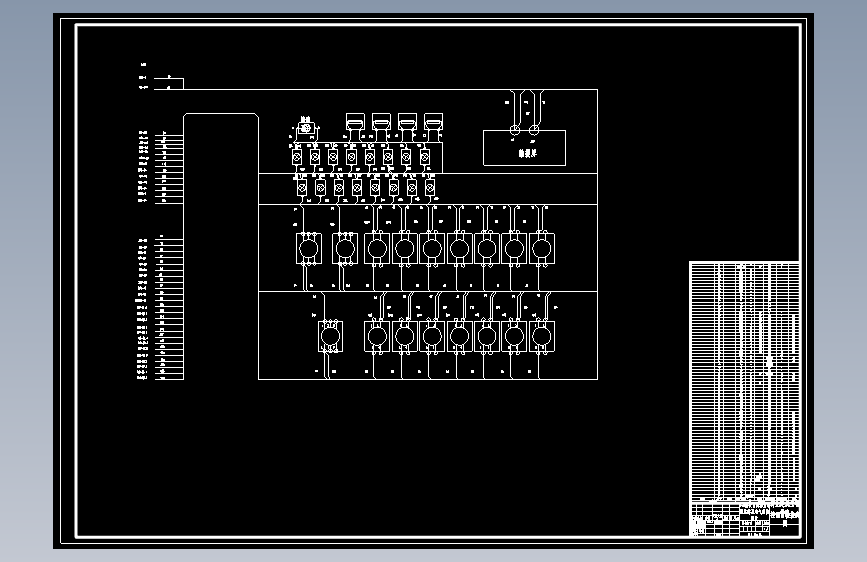Select first lamp symbol in upper lamp row
The width and height of the screenshot is (867, 562).
point(297,158)
